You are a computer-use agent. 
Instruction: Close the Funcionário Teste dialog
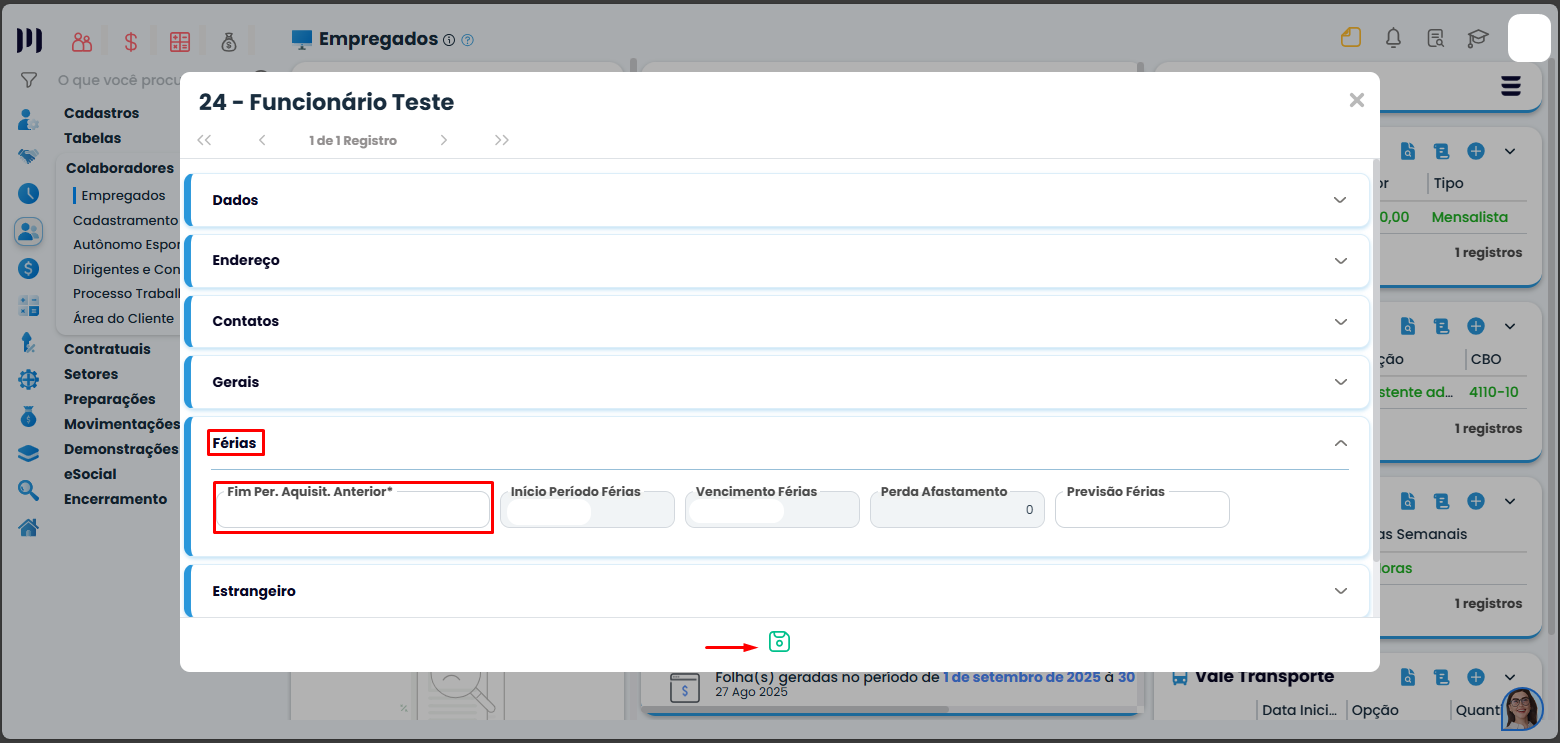(x=1357, y=100)
